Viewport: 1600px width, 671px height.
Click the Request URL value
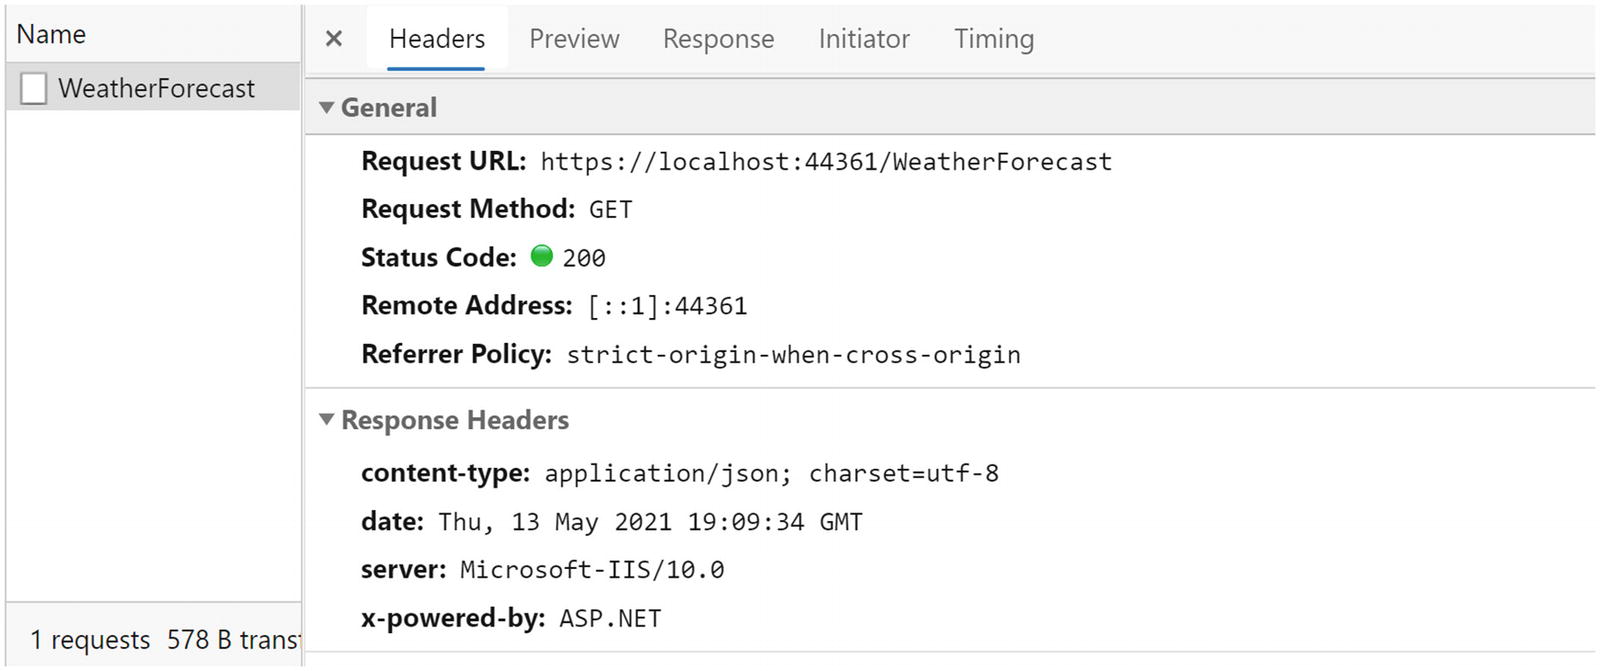(x=826, y=162)
